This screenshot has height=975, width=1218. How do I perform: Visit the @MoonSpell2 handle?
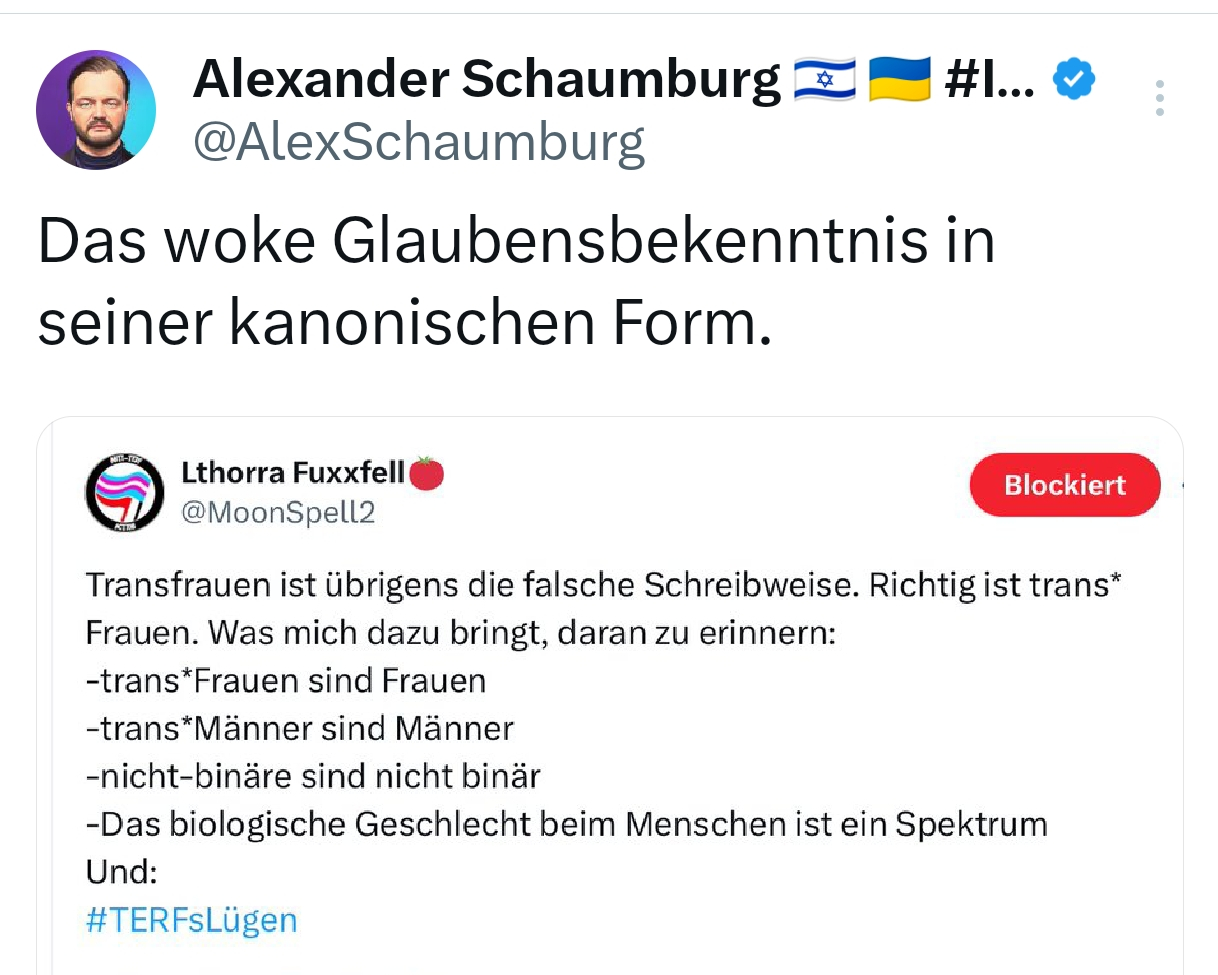pos(278,513)
